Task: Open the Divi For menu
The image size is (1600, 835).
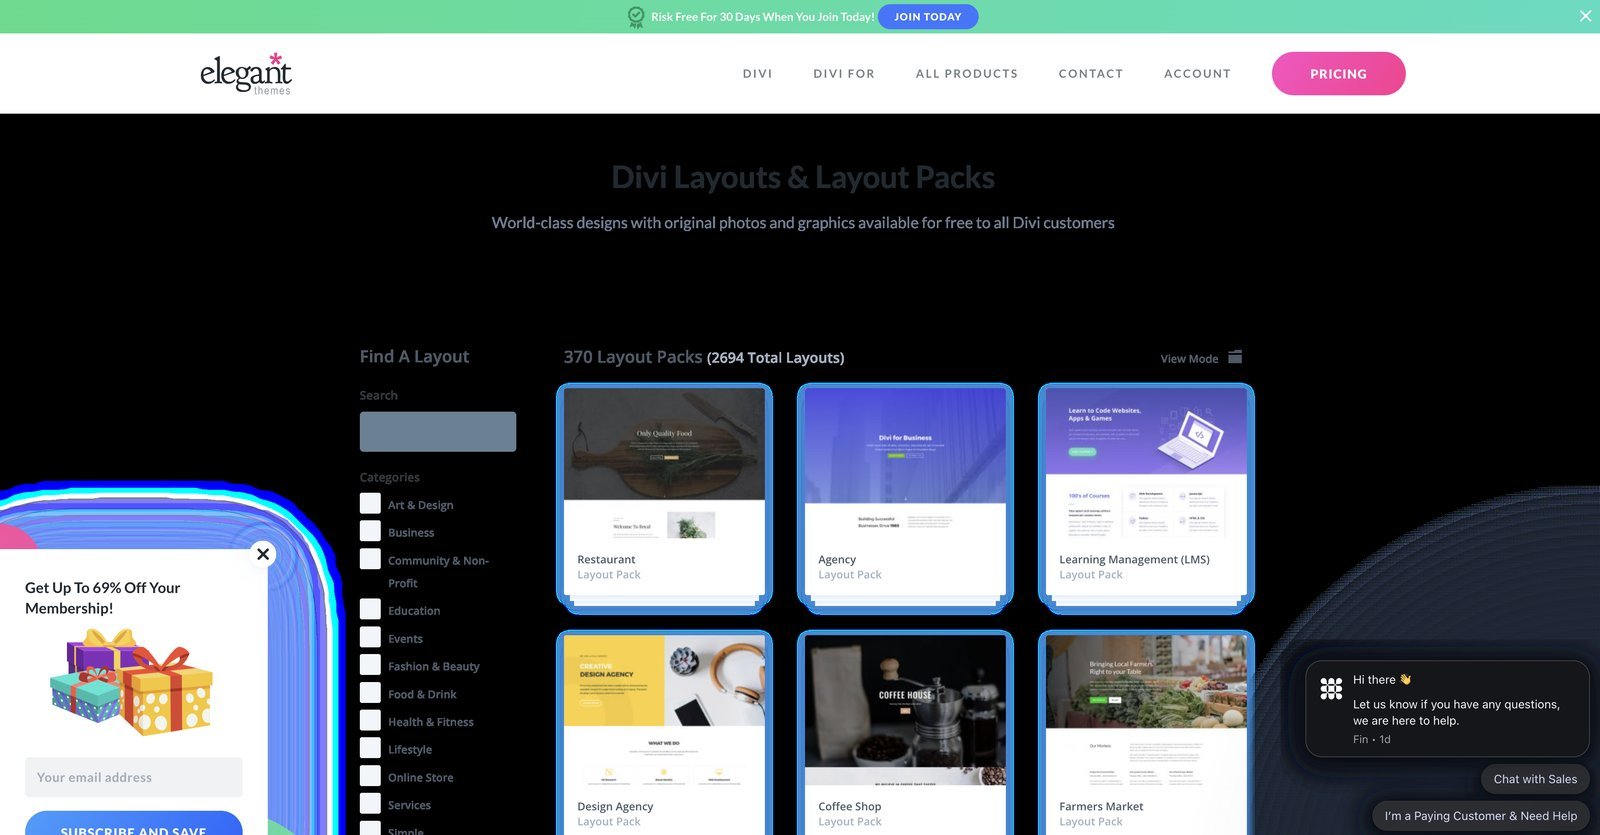Action: click(x=844, y=74)
